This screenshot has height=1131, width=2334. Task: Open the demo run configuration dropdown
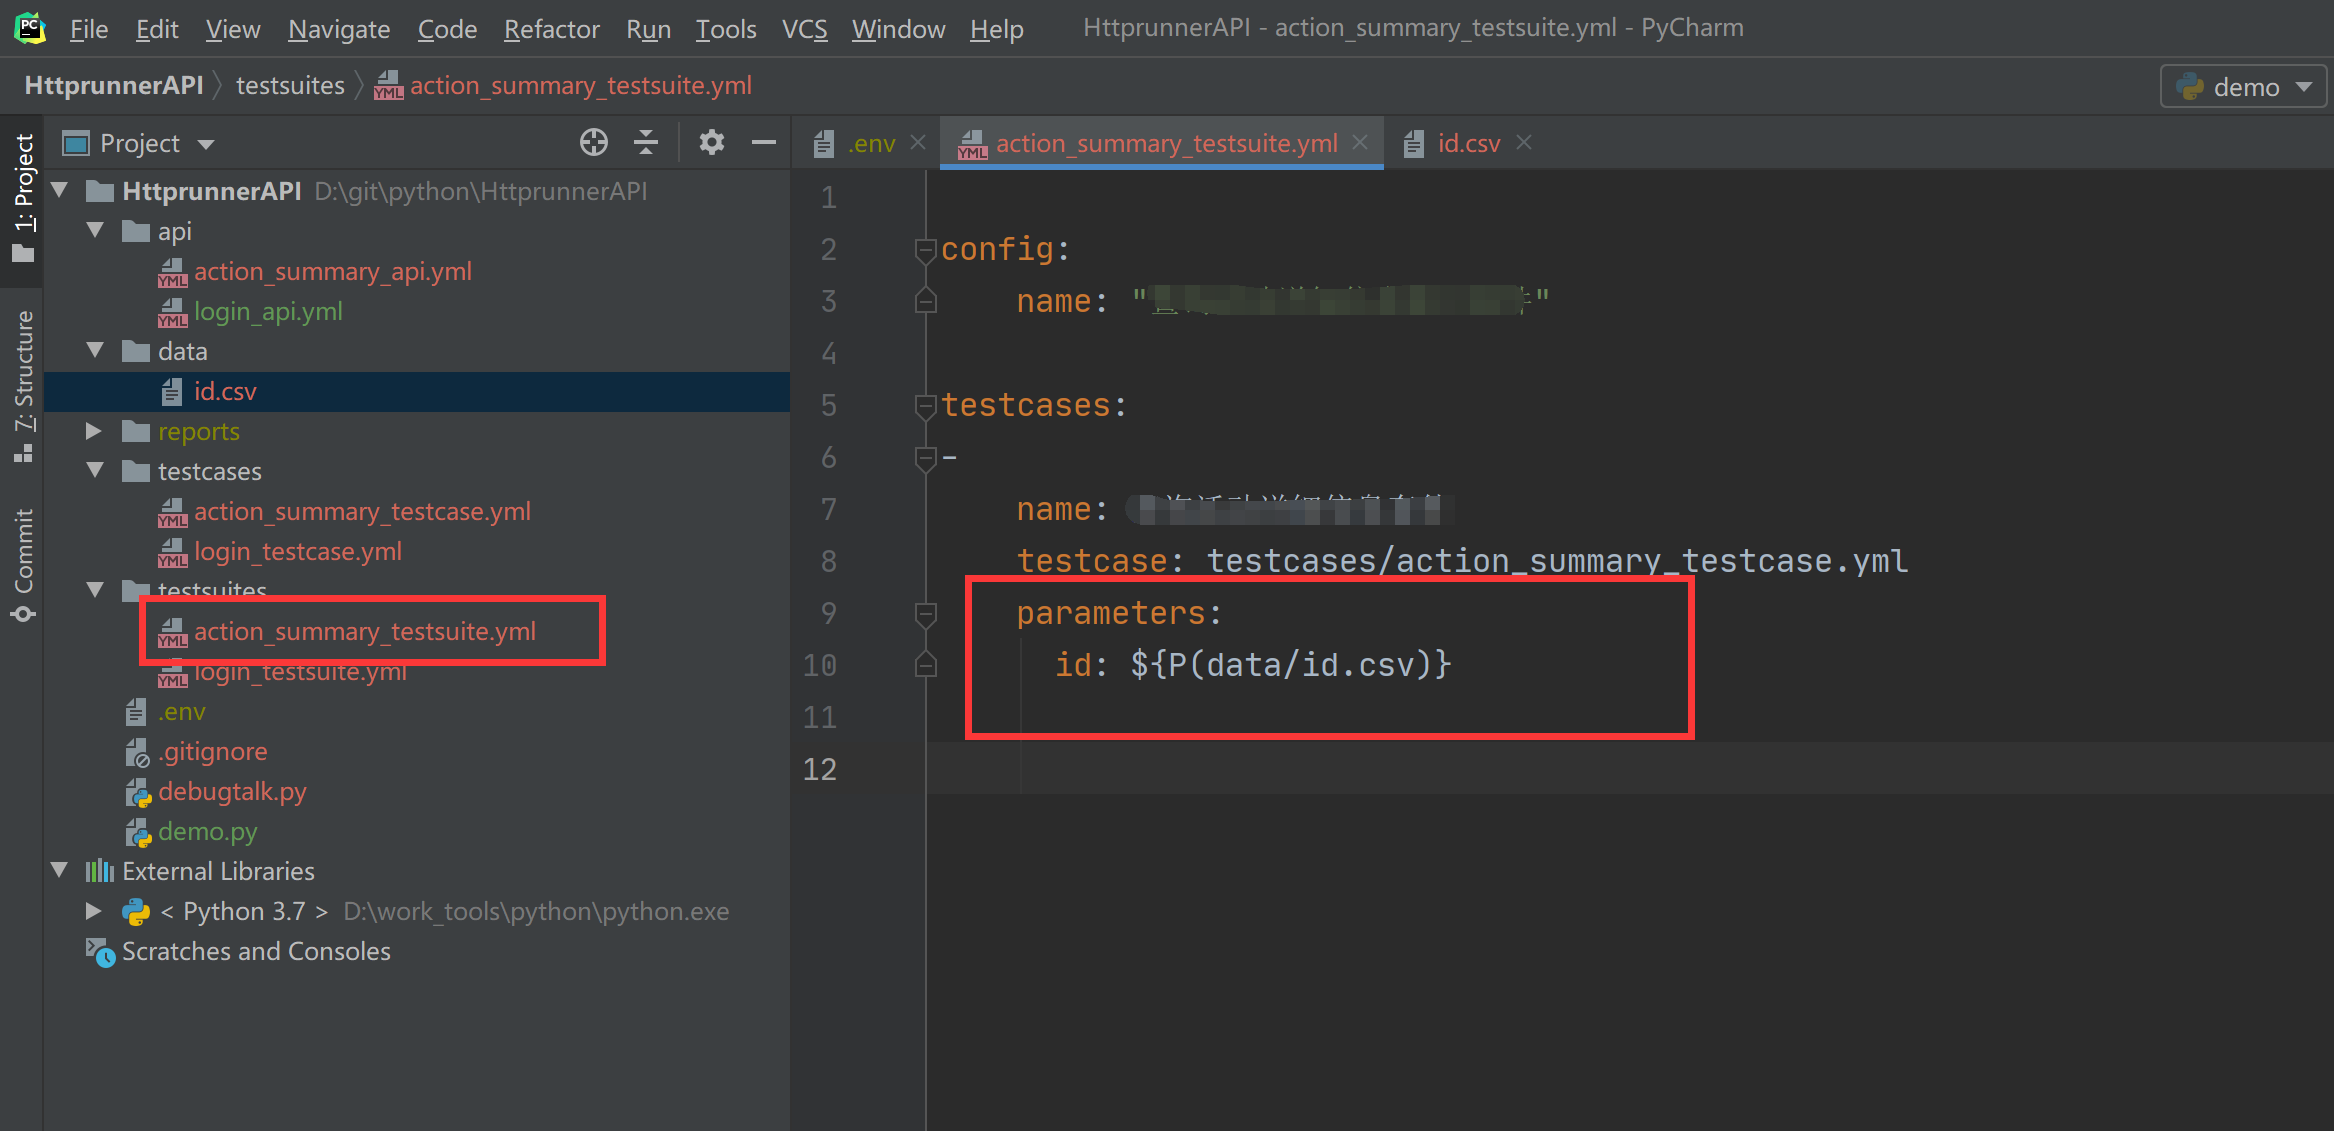tap(2244, 87)
